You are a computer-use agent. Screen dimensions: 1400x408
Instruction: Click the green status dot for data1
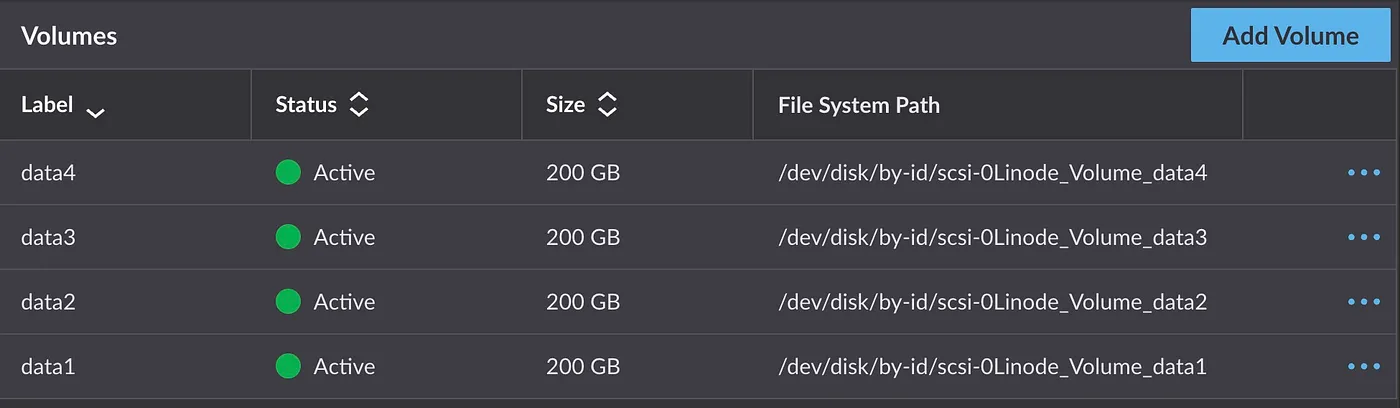pos(288,366)
